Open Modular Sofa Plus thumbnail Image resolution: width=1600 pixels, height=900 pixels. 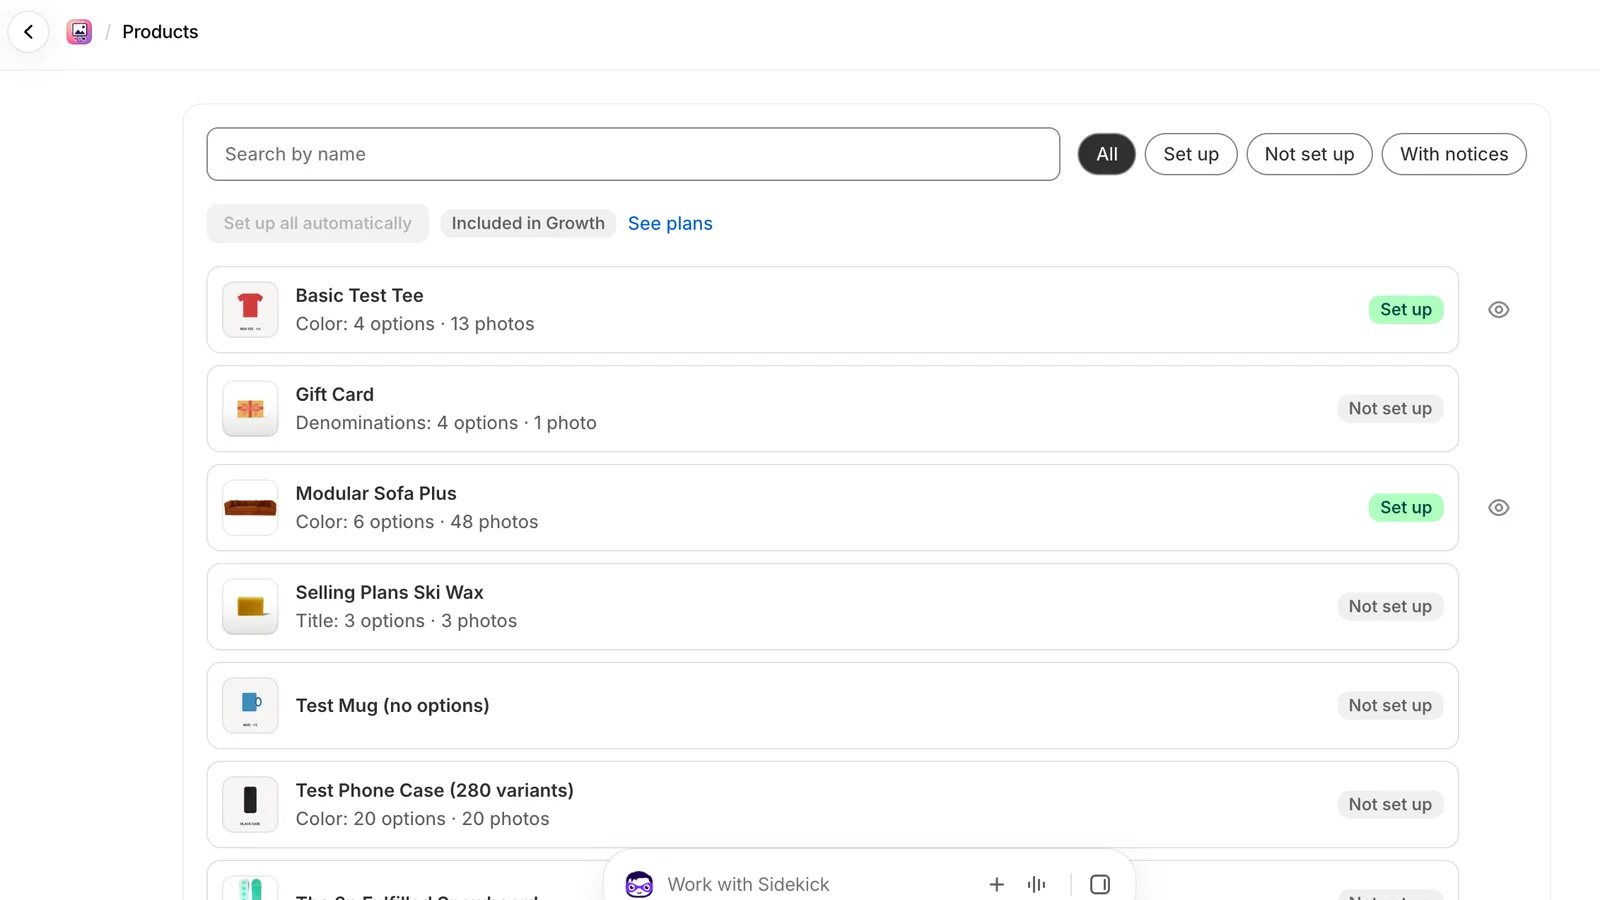(250, 508)
